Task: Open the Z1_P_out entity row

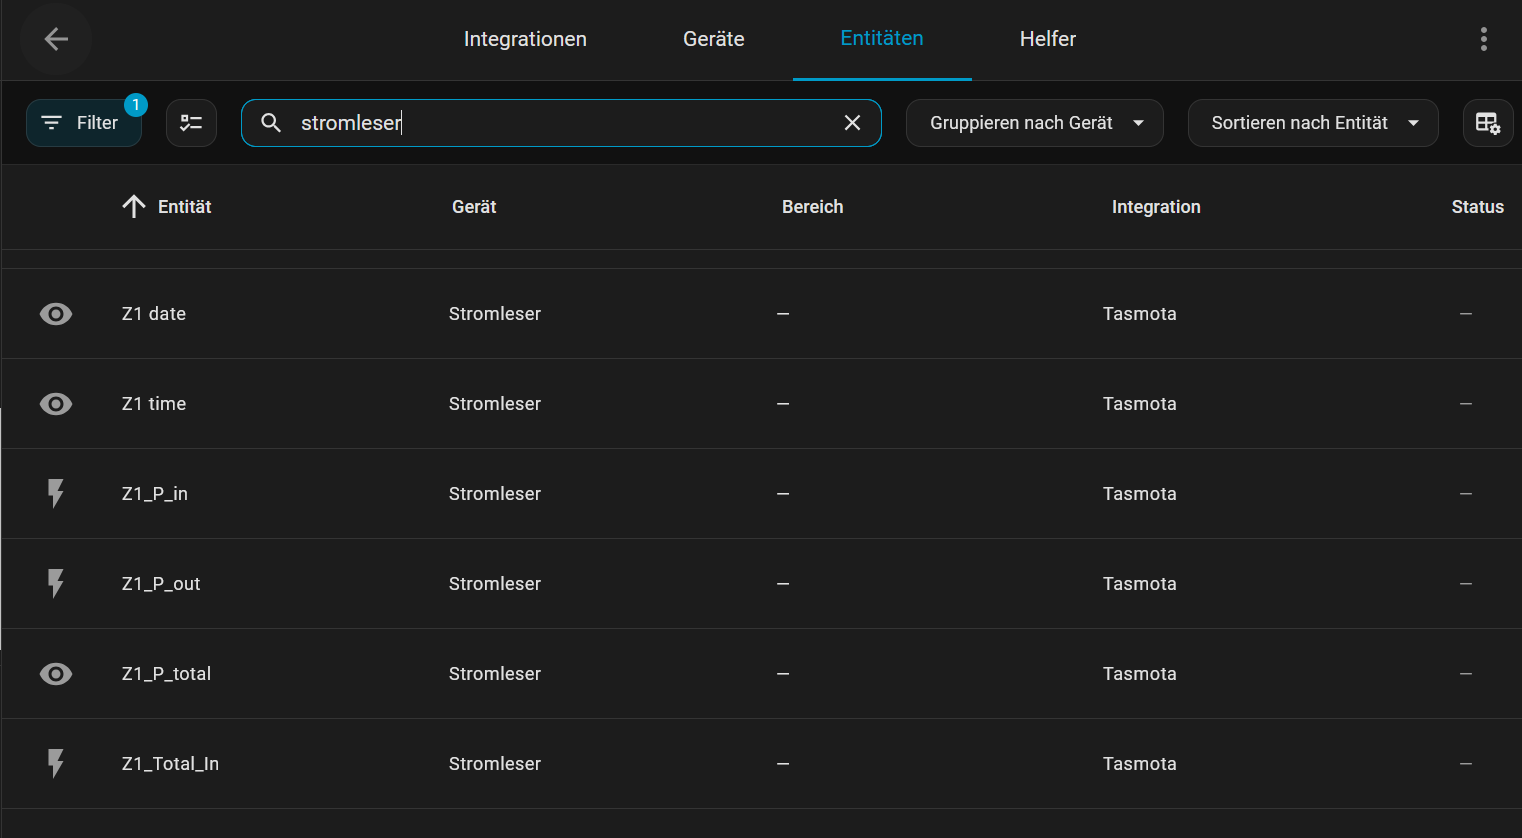Action: pos(161,584)
